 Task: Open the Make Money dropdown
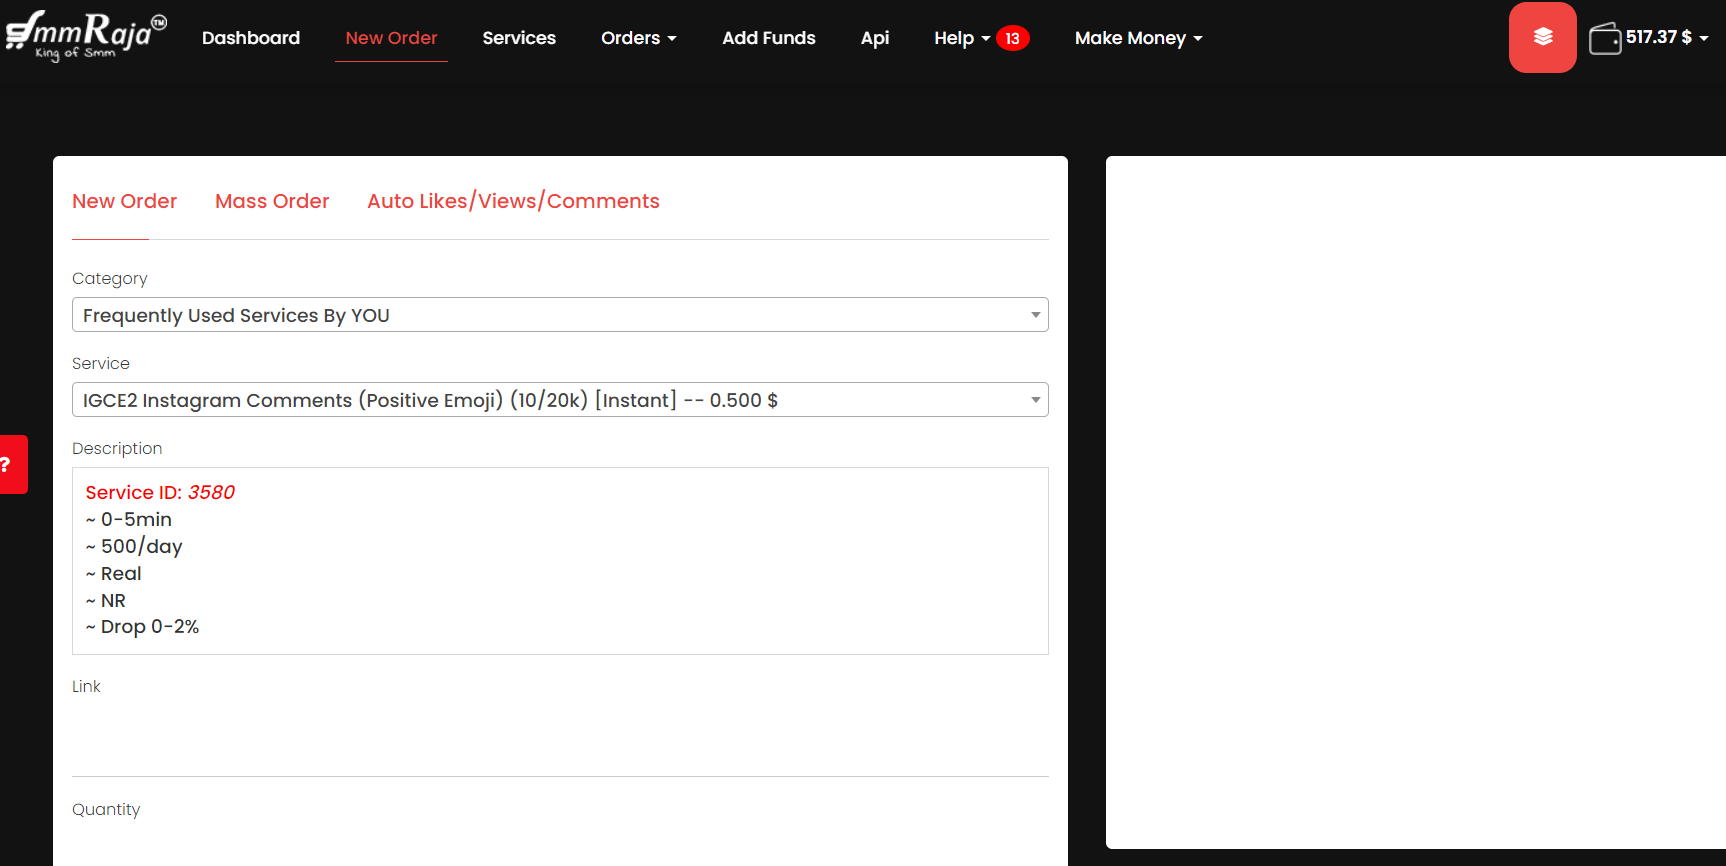click(1137, 38)
